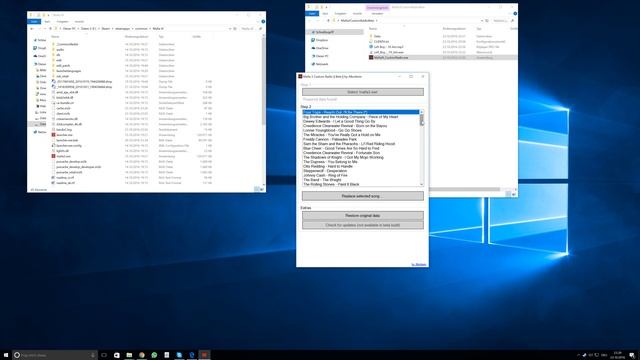The height and width of the screenshot is (360, 640).
Task: Click 'common' breadcrumb in left Explorer address bar
Action: pyautogui.click(x=141, y=29)
